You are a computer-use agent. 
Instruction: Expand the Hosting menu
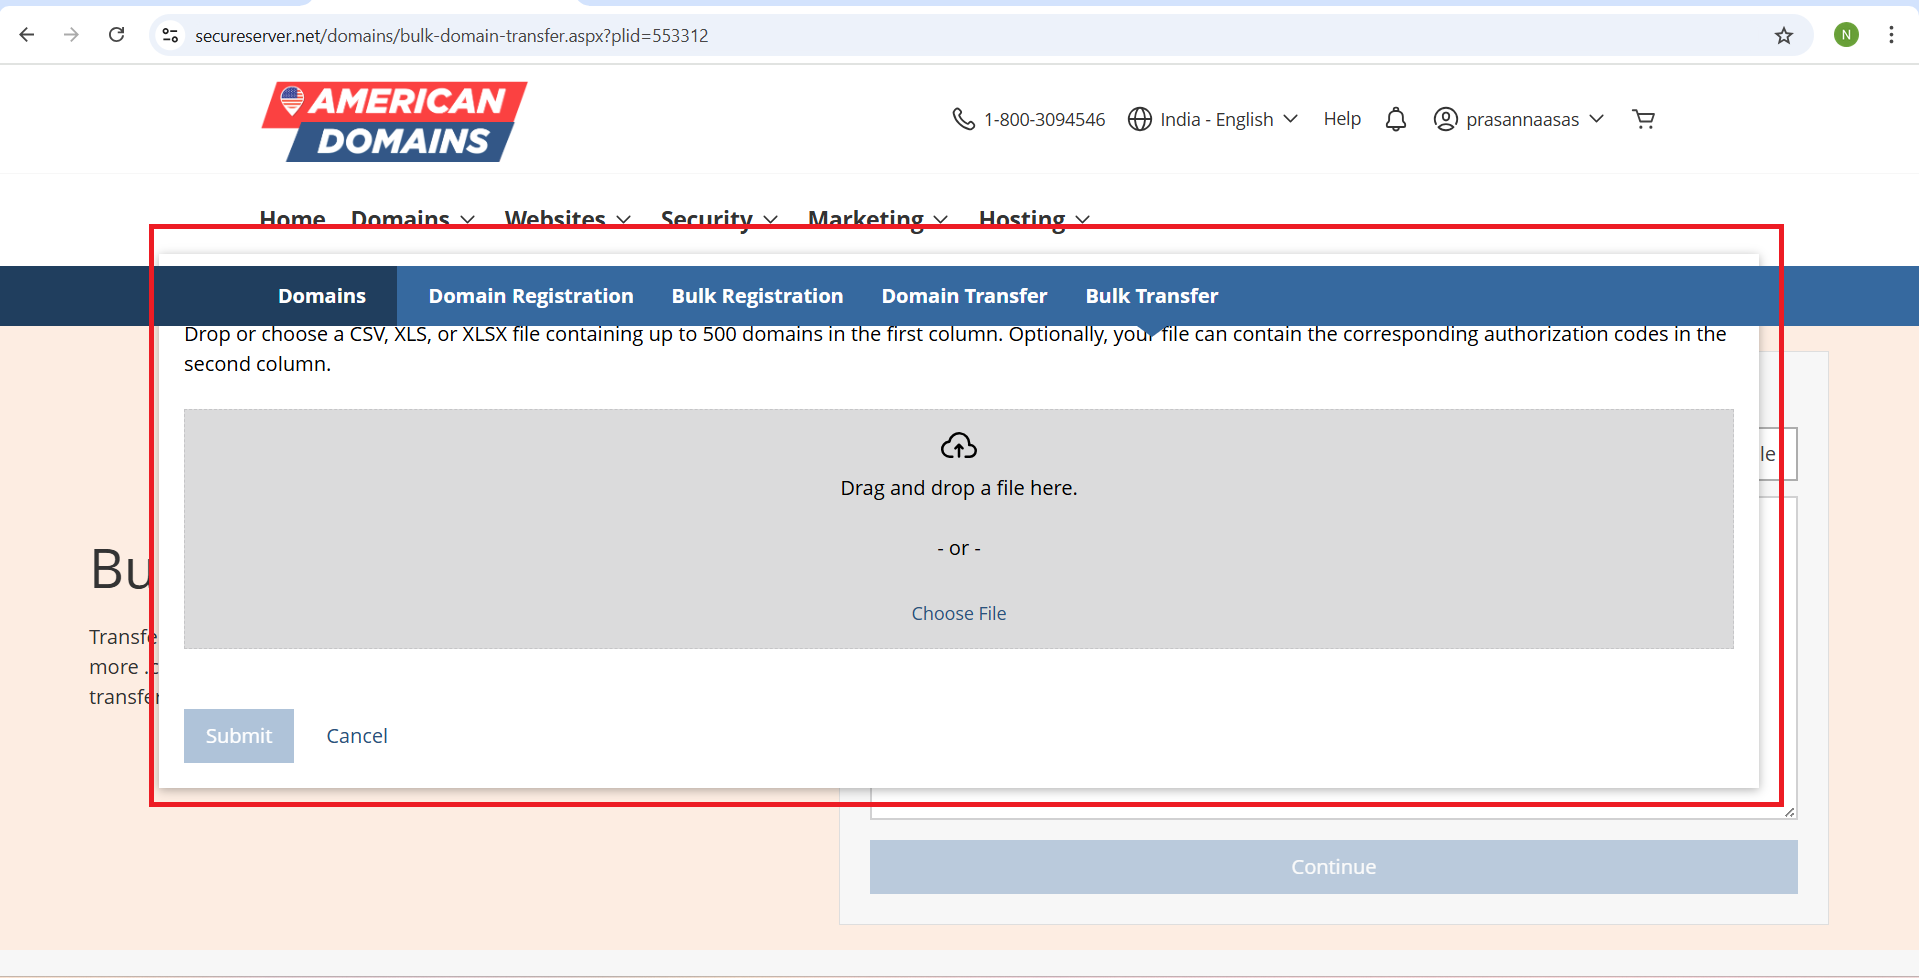pos(1033,218)
